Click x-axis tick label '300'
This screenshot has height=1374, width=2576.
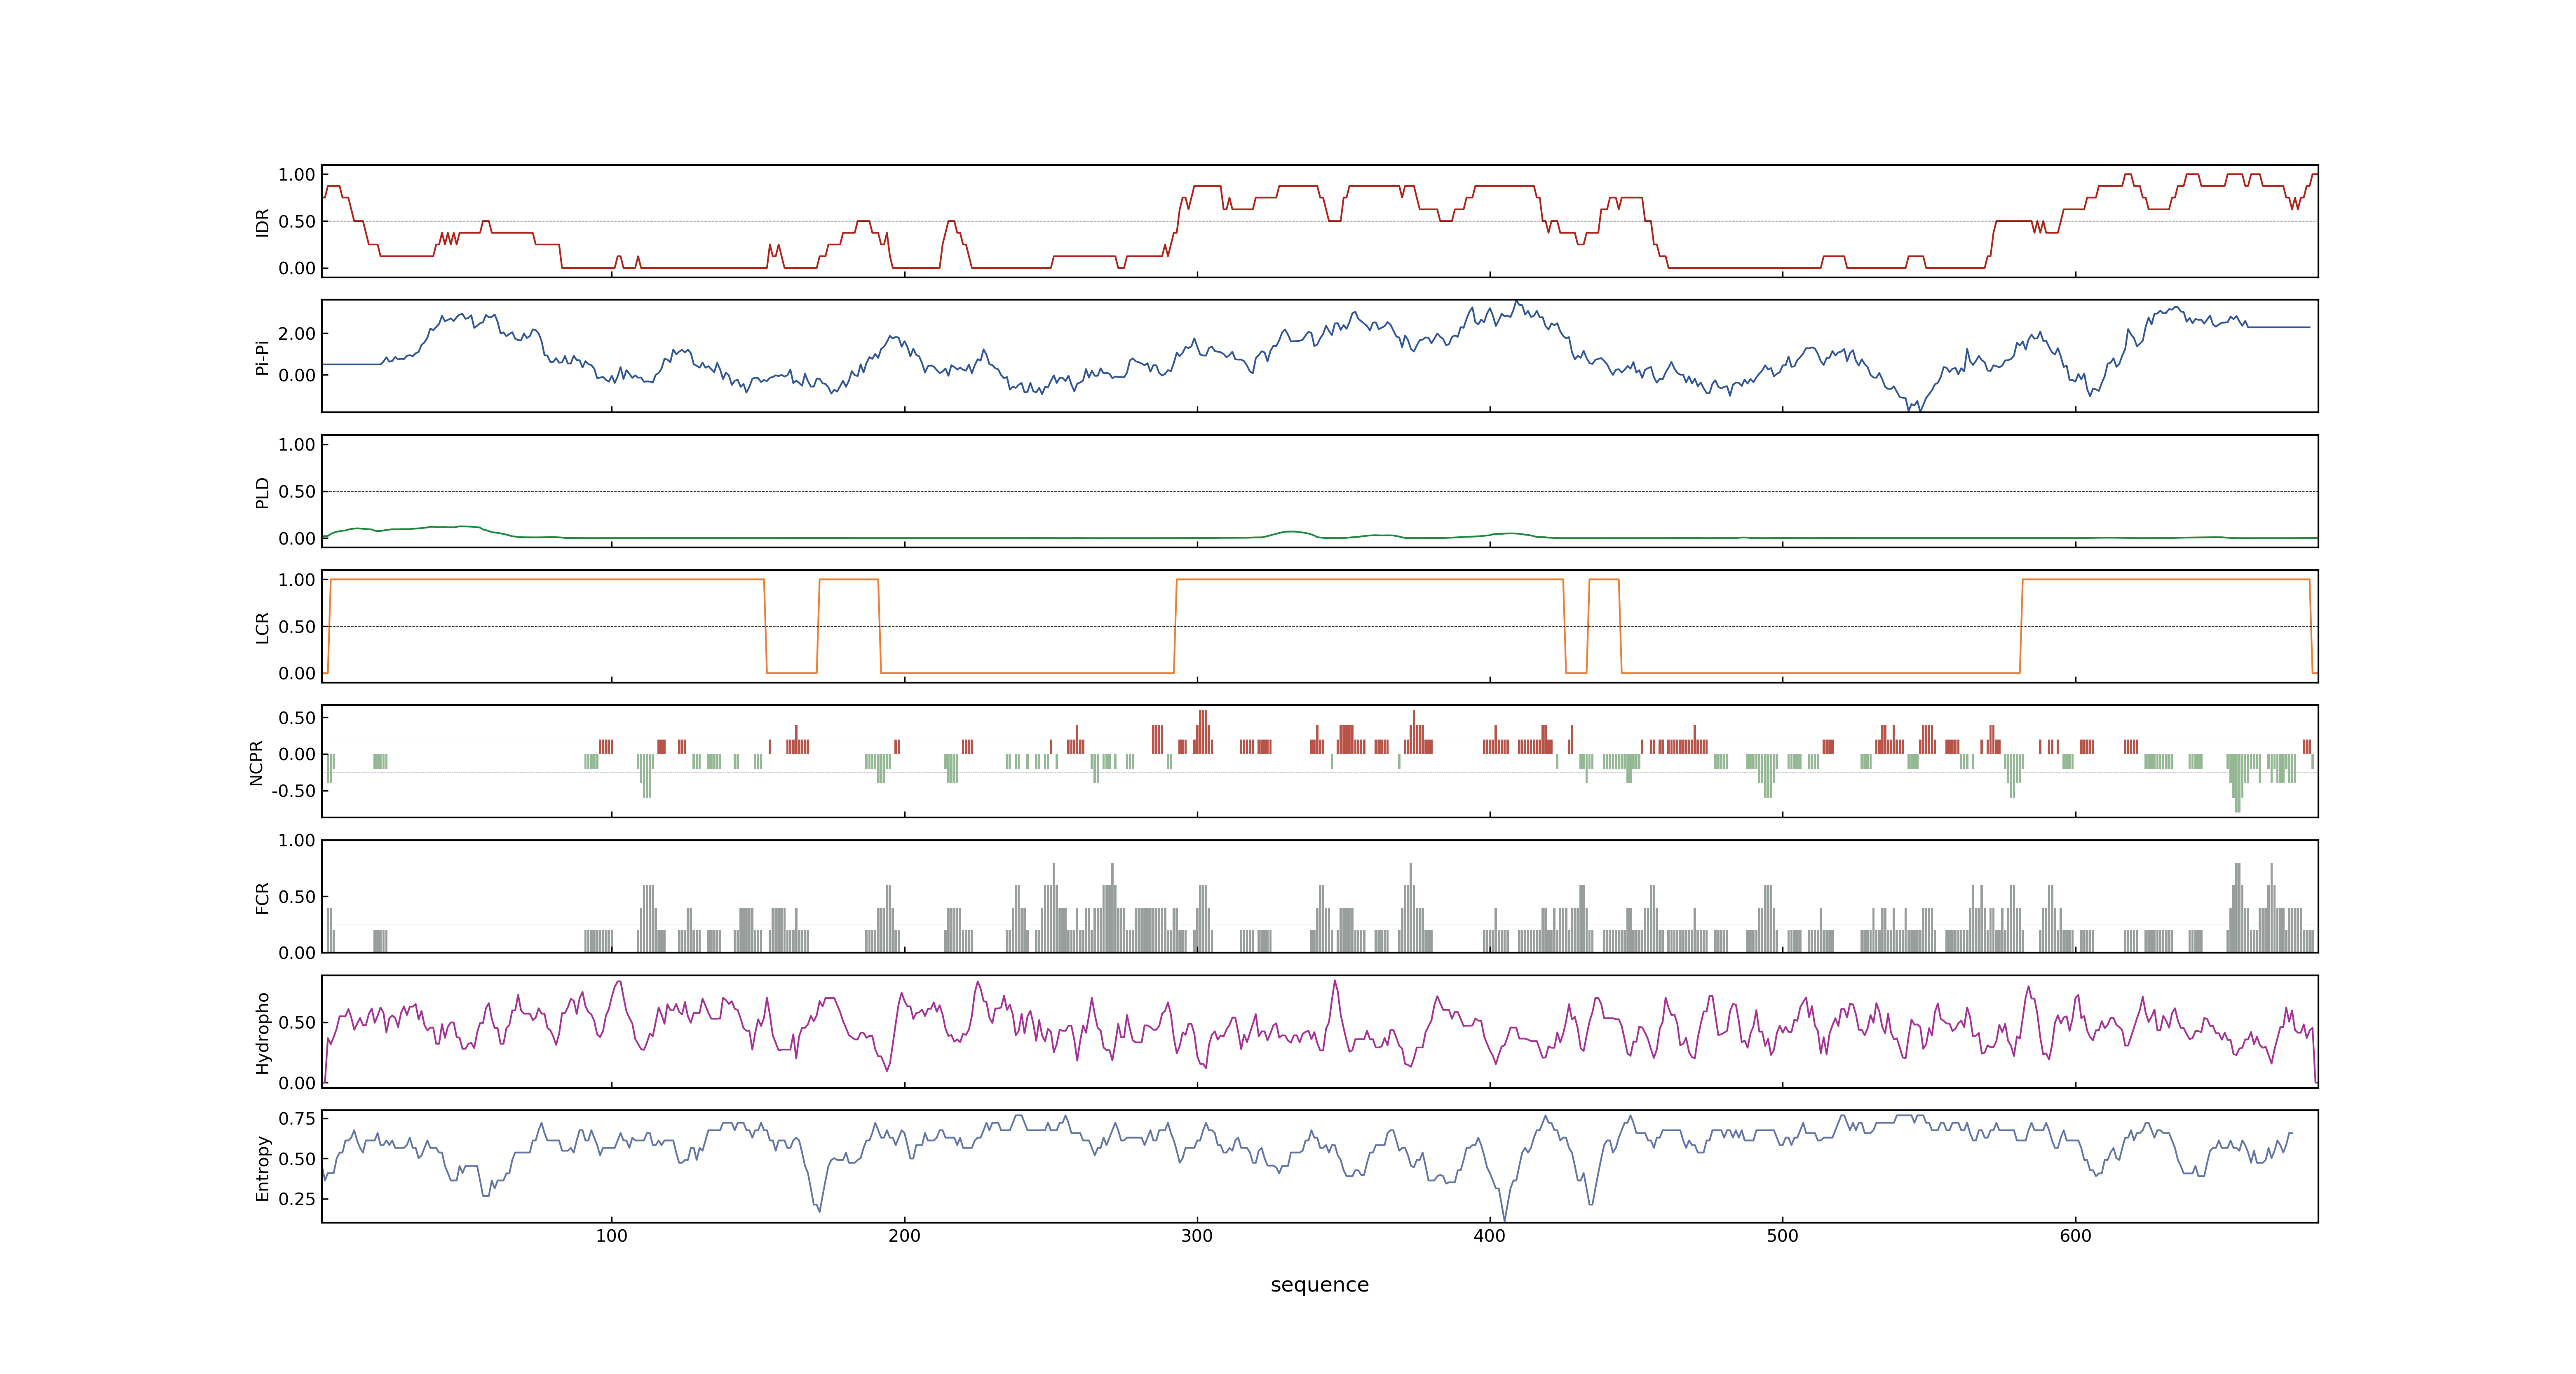[x=1197, y=1236]
